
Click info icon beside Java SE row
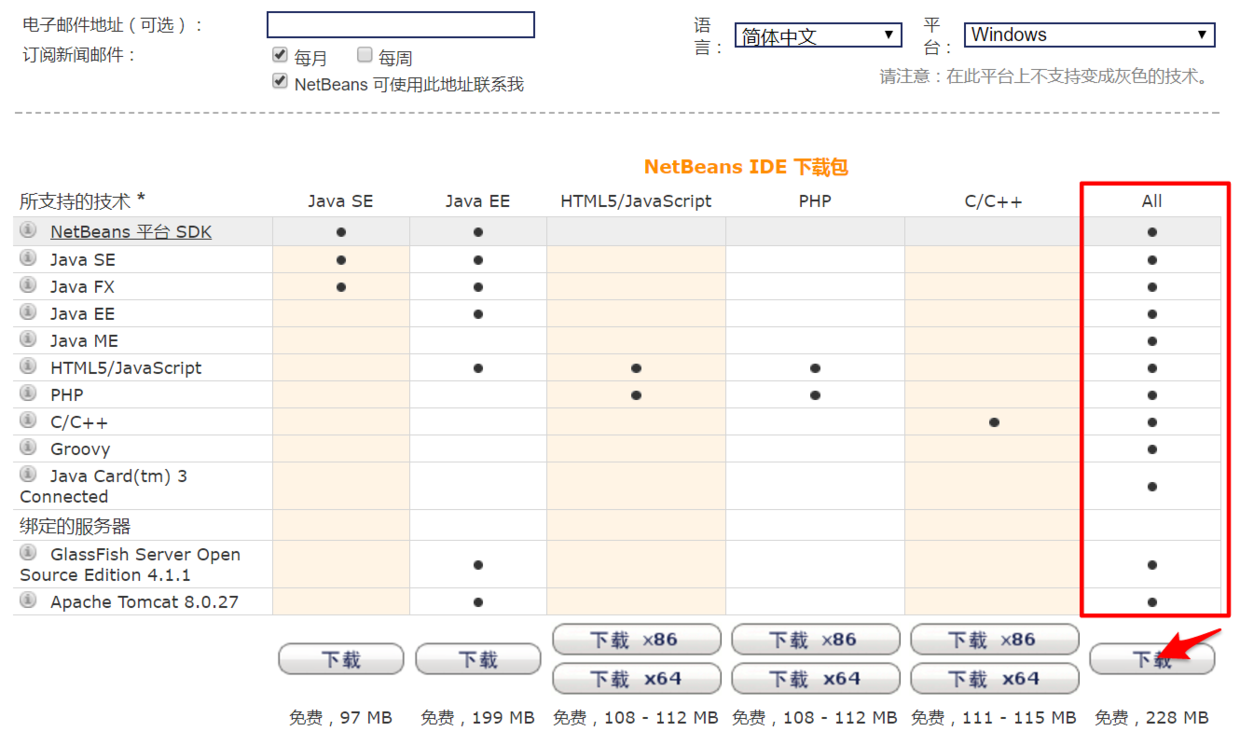tap(28, 258)
